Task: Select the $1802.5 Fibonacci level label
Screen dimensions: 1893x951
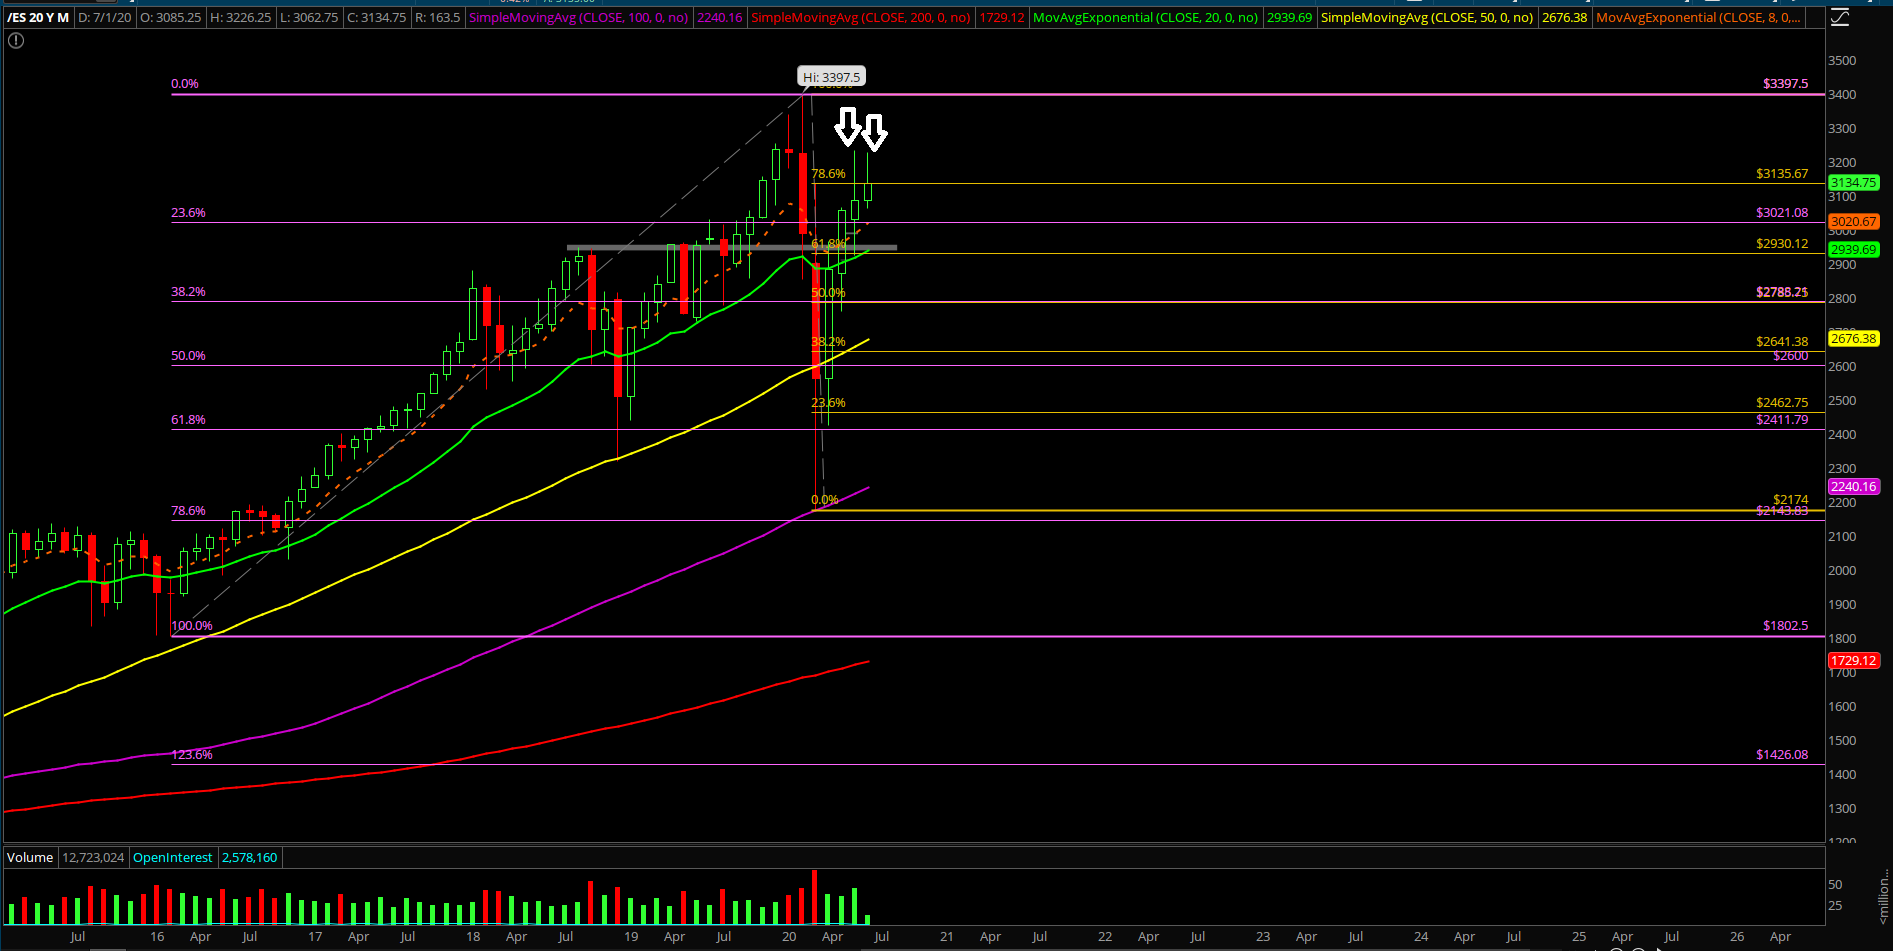Action: tap(1785, 626)
